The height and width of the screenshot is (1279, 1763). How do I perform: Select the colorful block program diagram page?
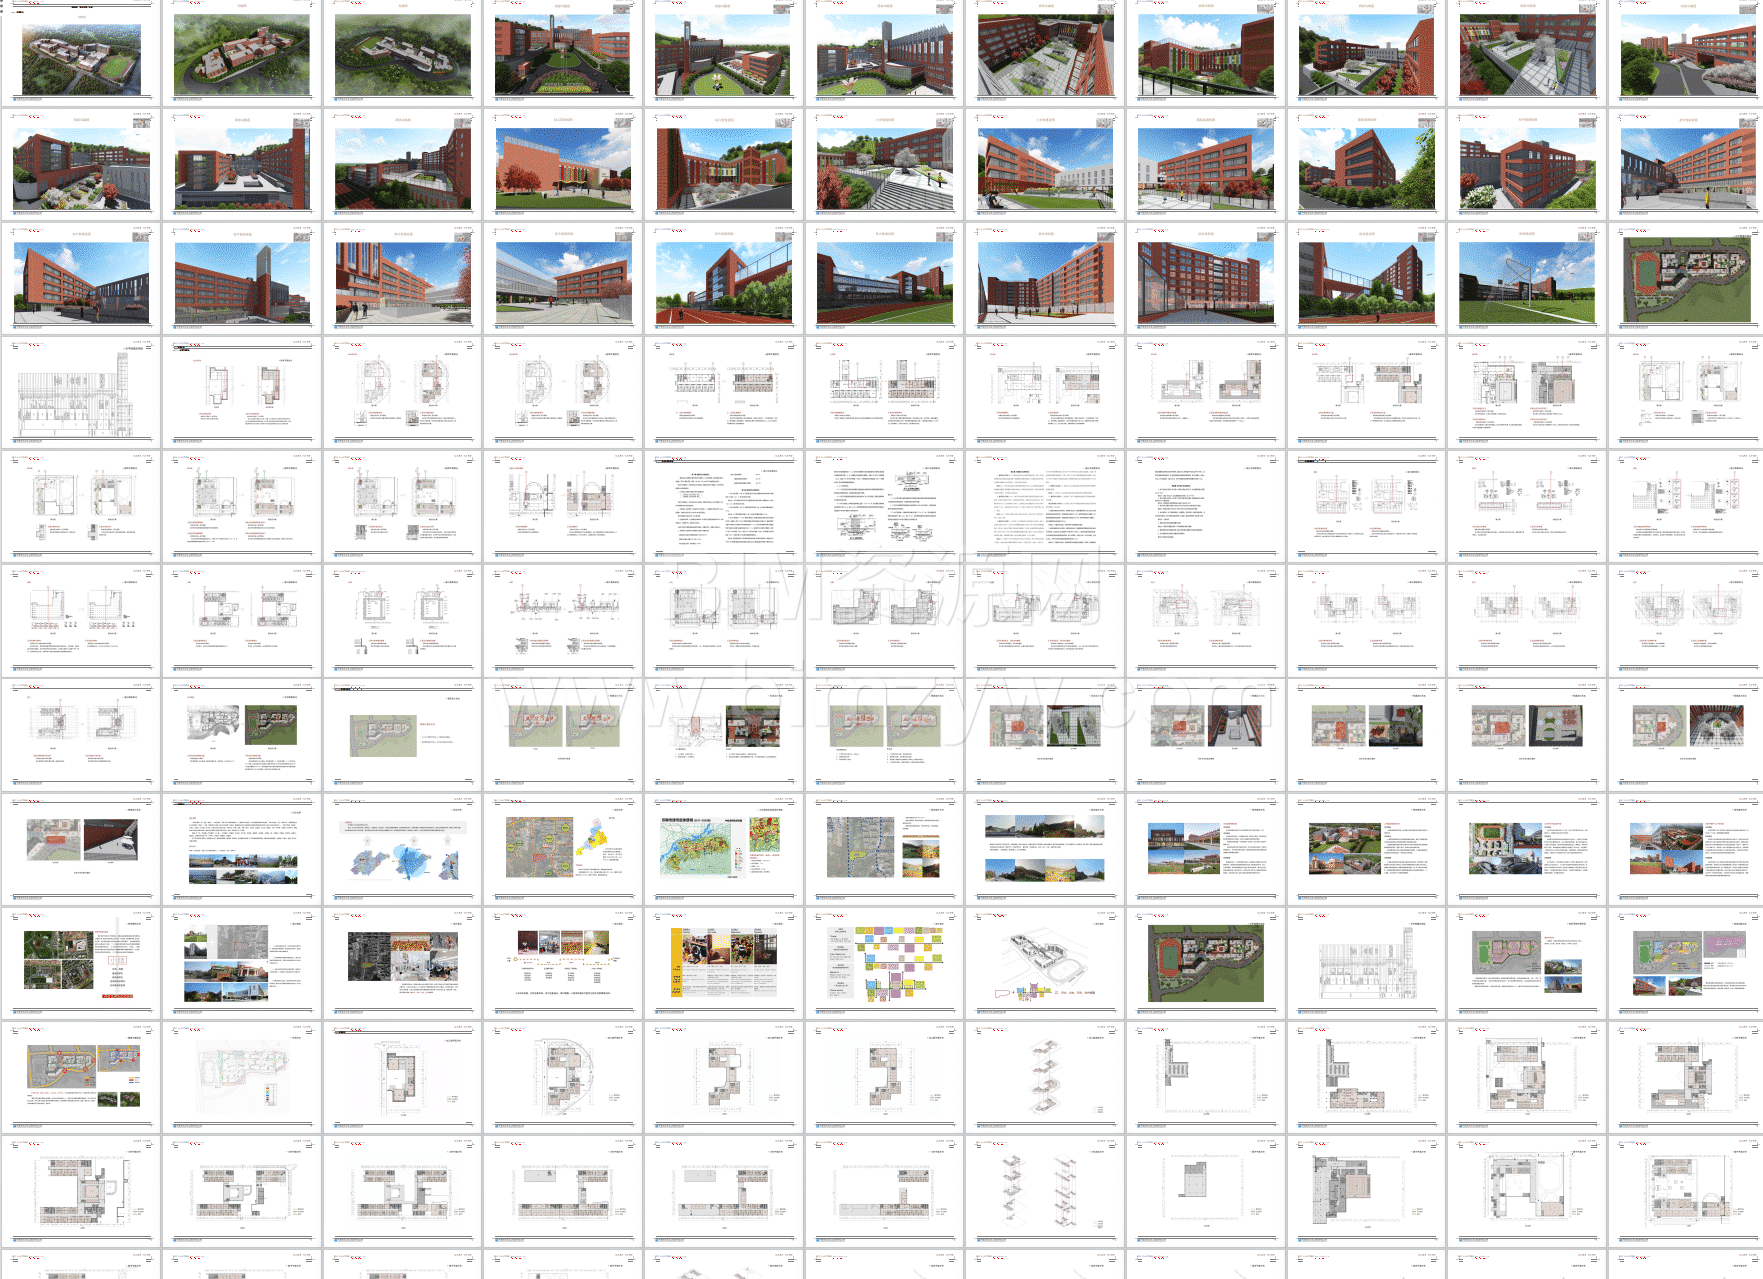pyautogui.click(x=885, y=962)
